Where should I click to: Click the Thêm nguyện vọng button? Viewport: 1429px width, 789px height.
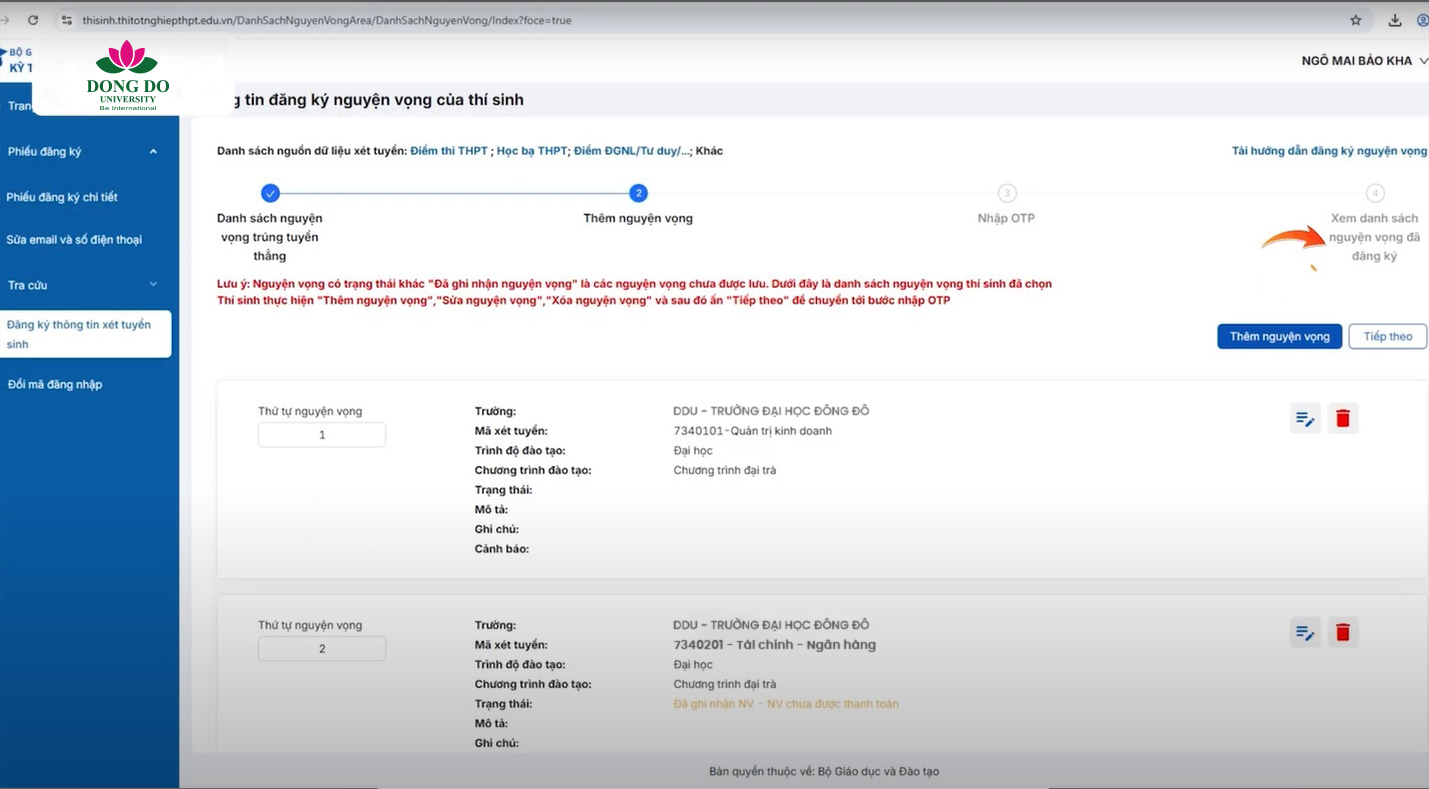coord(1279,337)
